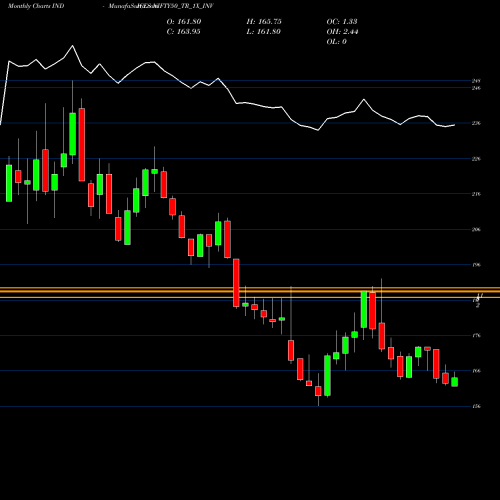Viewport: 500px width, 500px height.
Task: Click the 'OC: 1.33' reading
Action: (x=342, y=21)
